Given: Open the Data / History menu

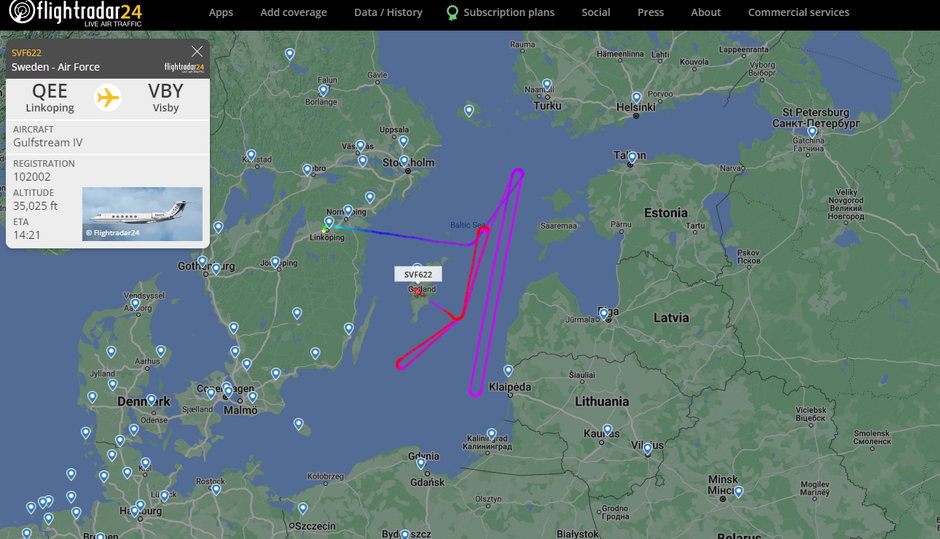Looking at the screenshot, I should (x=388, y=12).
